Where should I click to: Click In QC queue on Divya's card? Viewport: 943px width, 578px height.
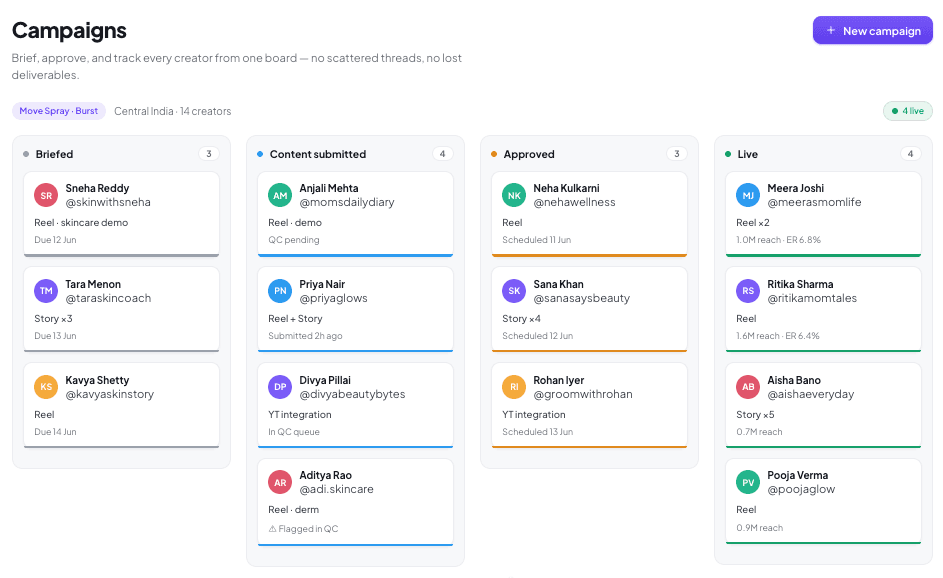[293, 432]
